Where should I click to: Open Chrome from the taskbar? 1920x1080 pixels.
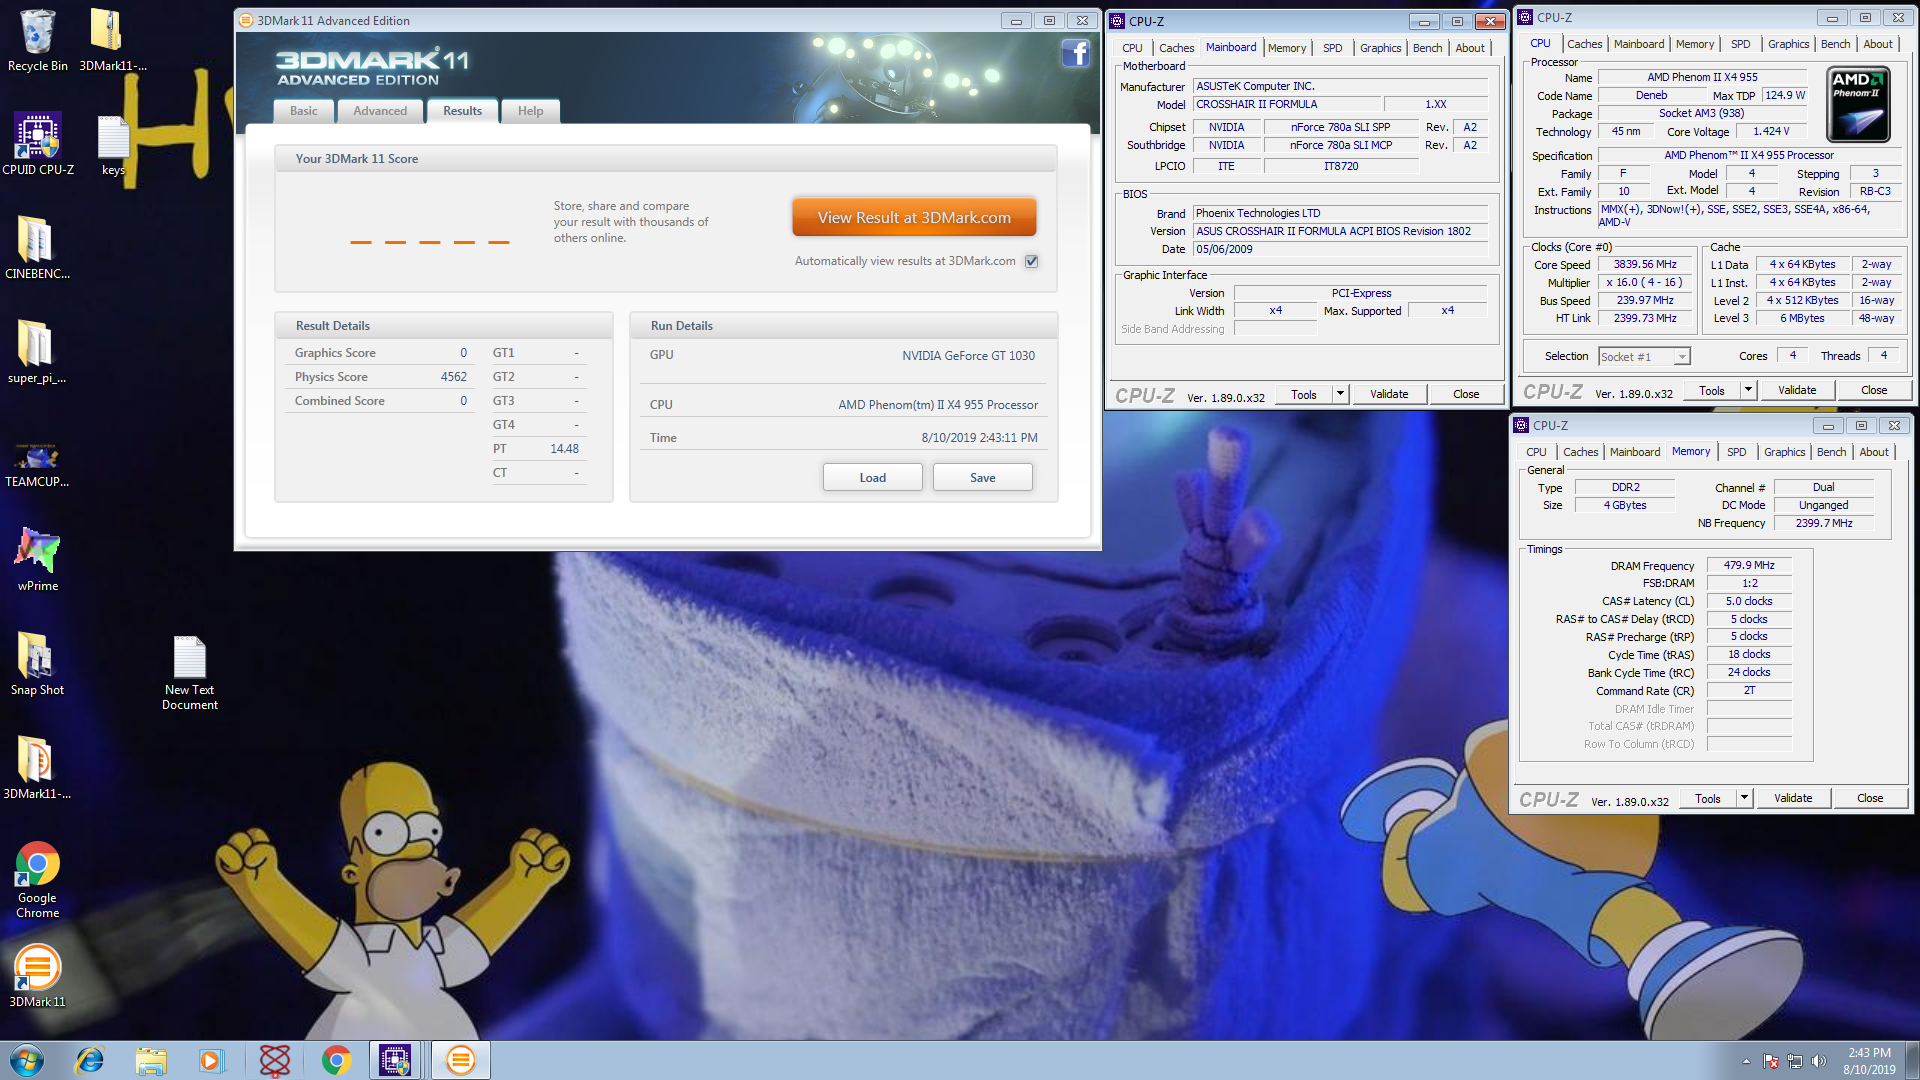(337, 1060)
